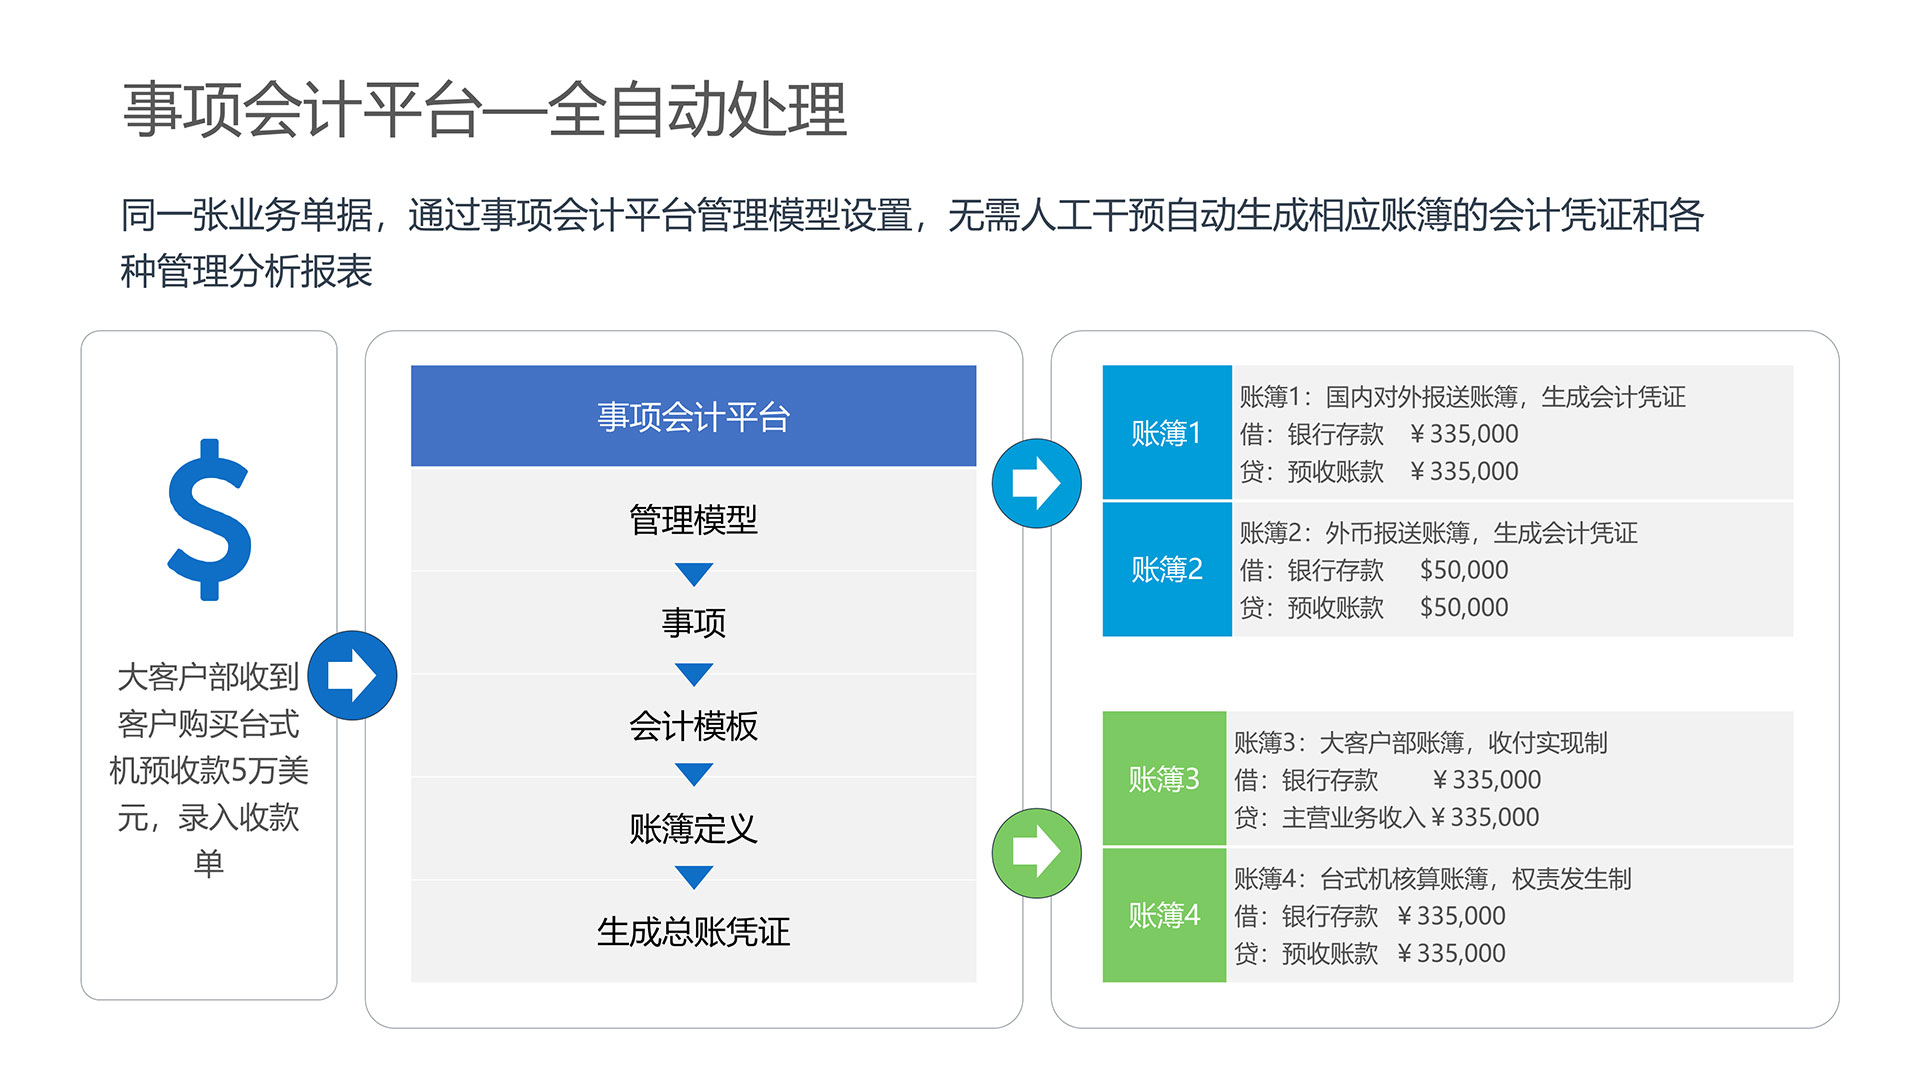Click the 生成总账凭证 row
This screenshot has width=1921, height=1081.
tap(693, 932)
